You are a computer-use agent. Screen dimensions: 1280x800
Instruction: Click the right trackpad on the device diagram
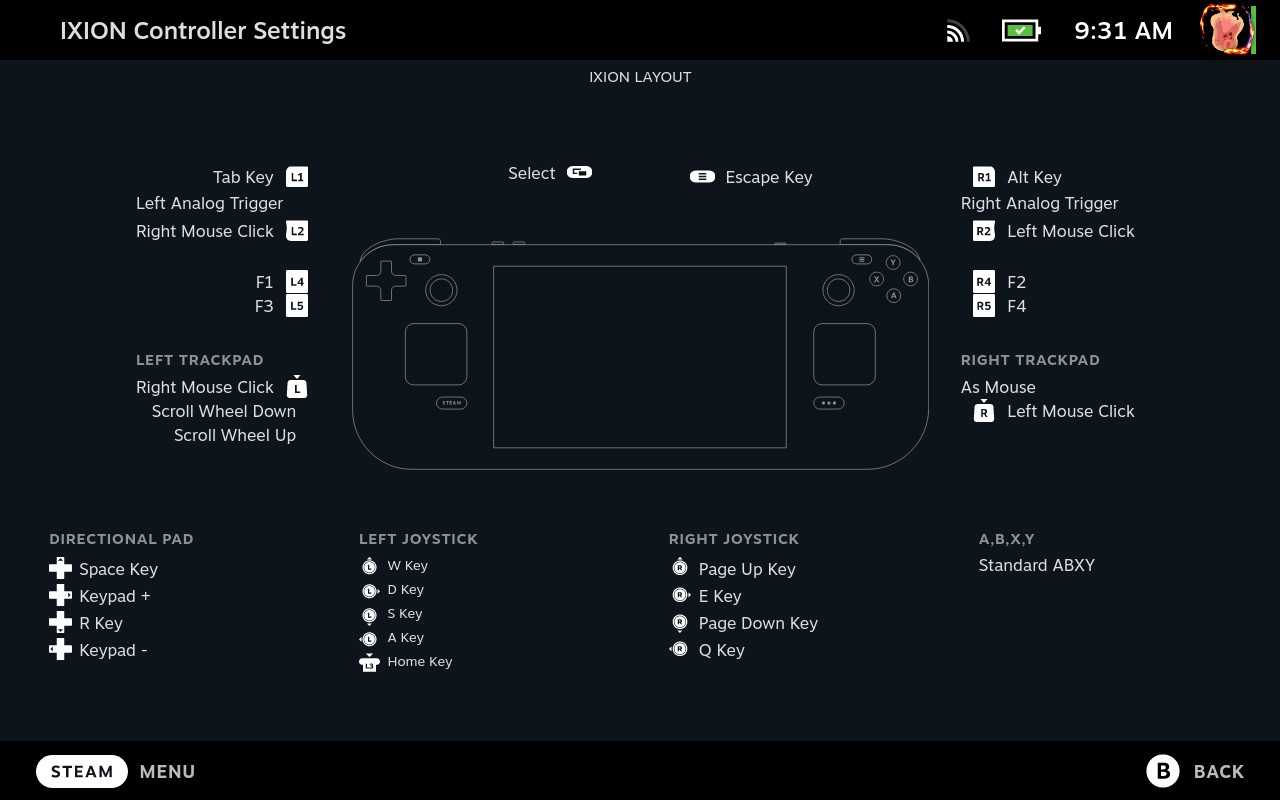(x=844, y=354)
